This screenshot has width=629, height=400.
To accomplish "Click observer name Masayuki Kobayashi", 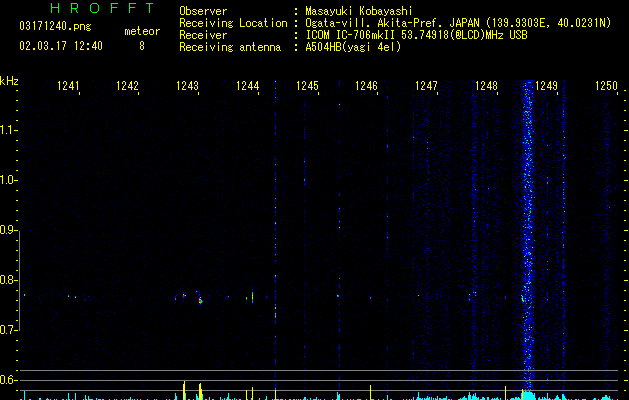I will (x=359, y=11).
